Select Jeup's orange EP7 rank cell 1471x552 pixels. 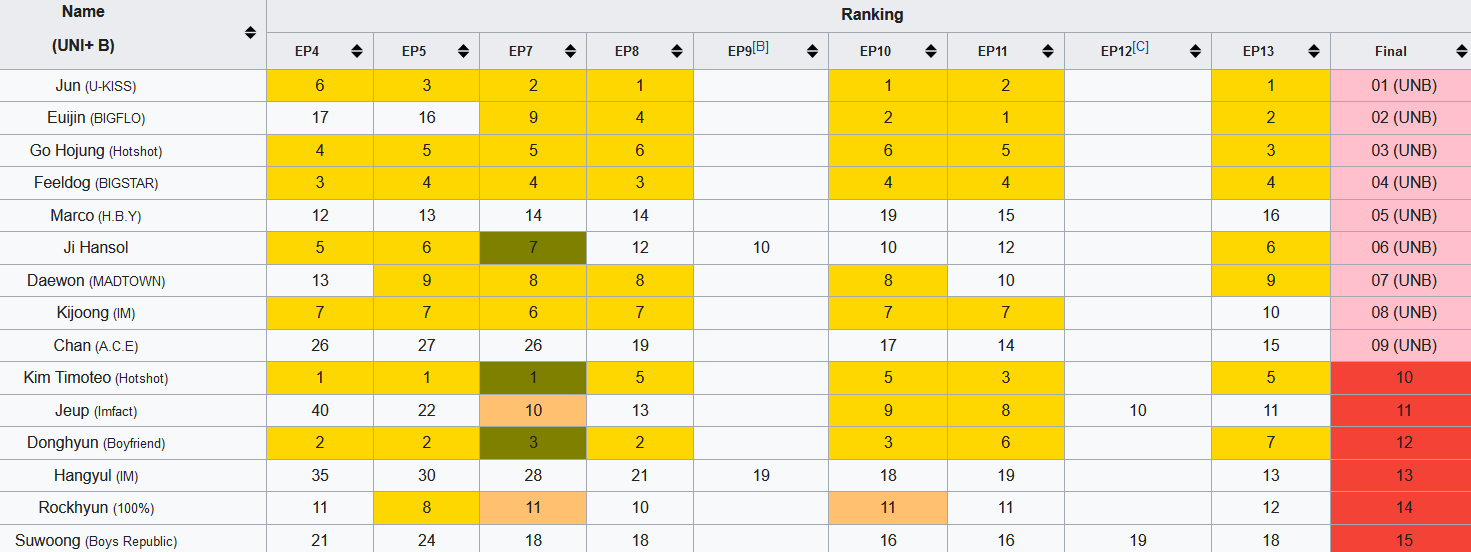click(x=533, y=410)
